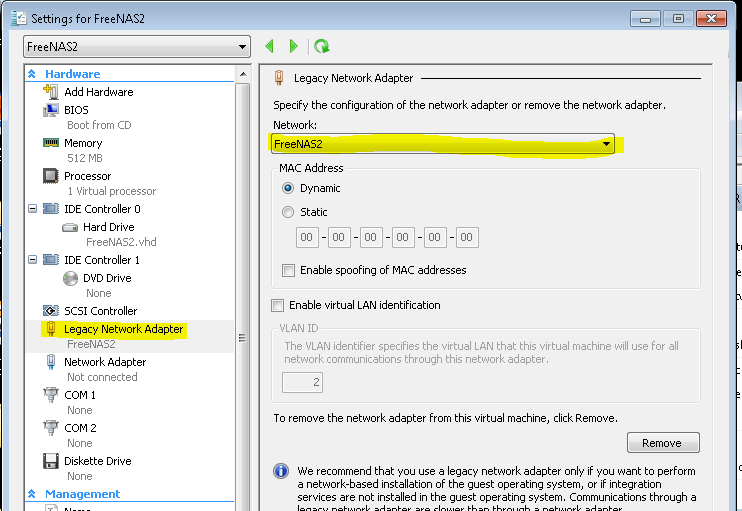Click the Legacy Network Adapter tree icon
The width and height of the screenshot is (742, 511).
click(51, 328)
